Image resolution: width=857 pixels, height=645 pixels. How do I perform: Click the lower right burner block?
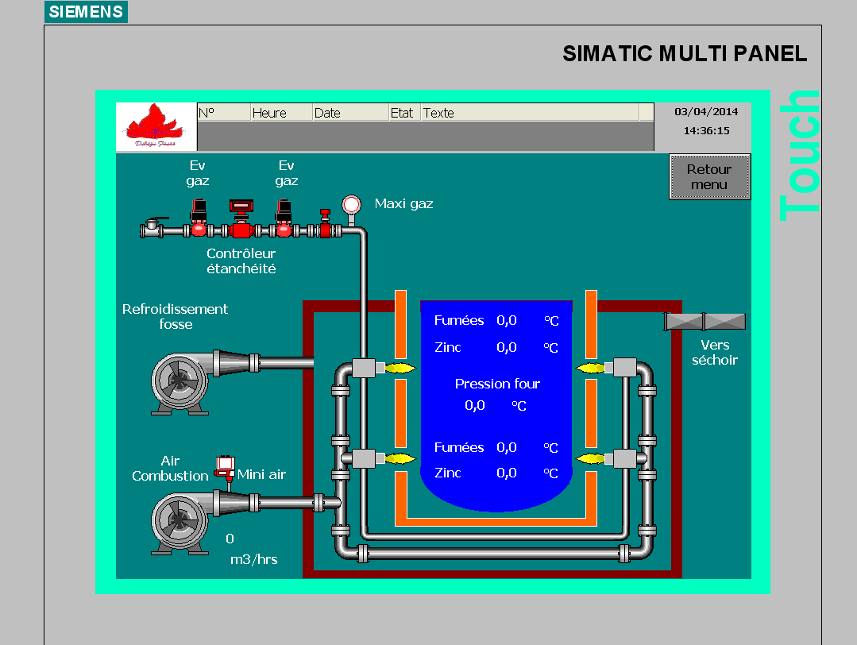(x=624, y=458)
